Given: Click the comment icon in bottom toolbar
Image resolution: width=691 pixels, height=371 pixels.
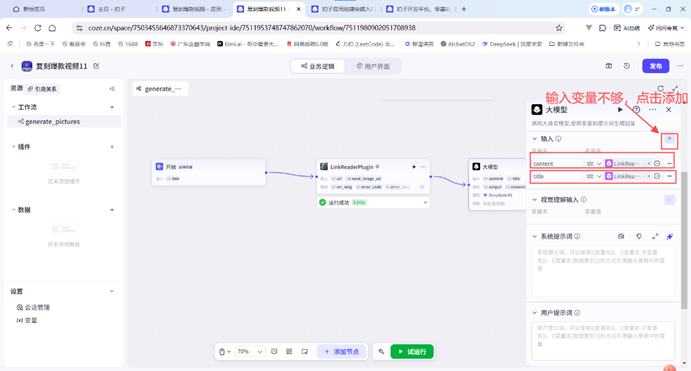Looking at the screenshot, I should 274,352.
